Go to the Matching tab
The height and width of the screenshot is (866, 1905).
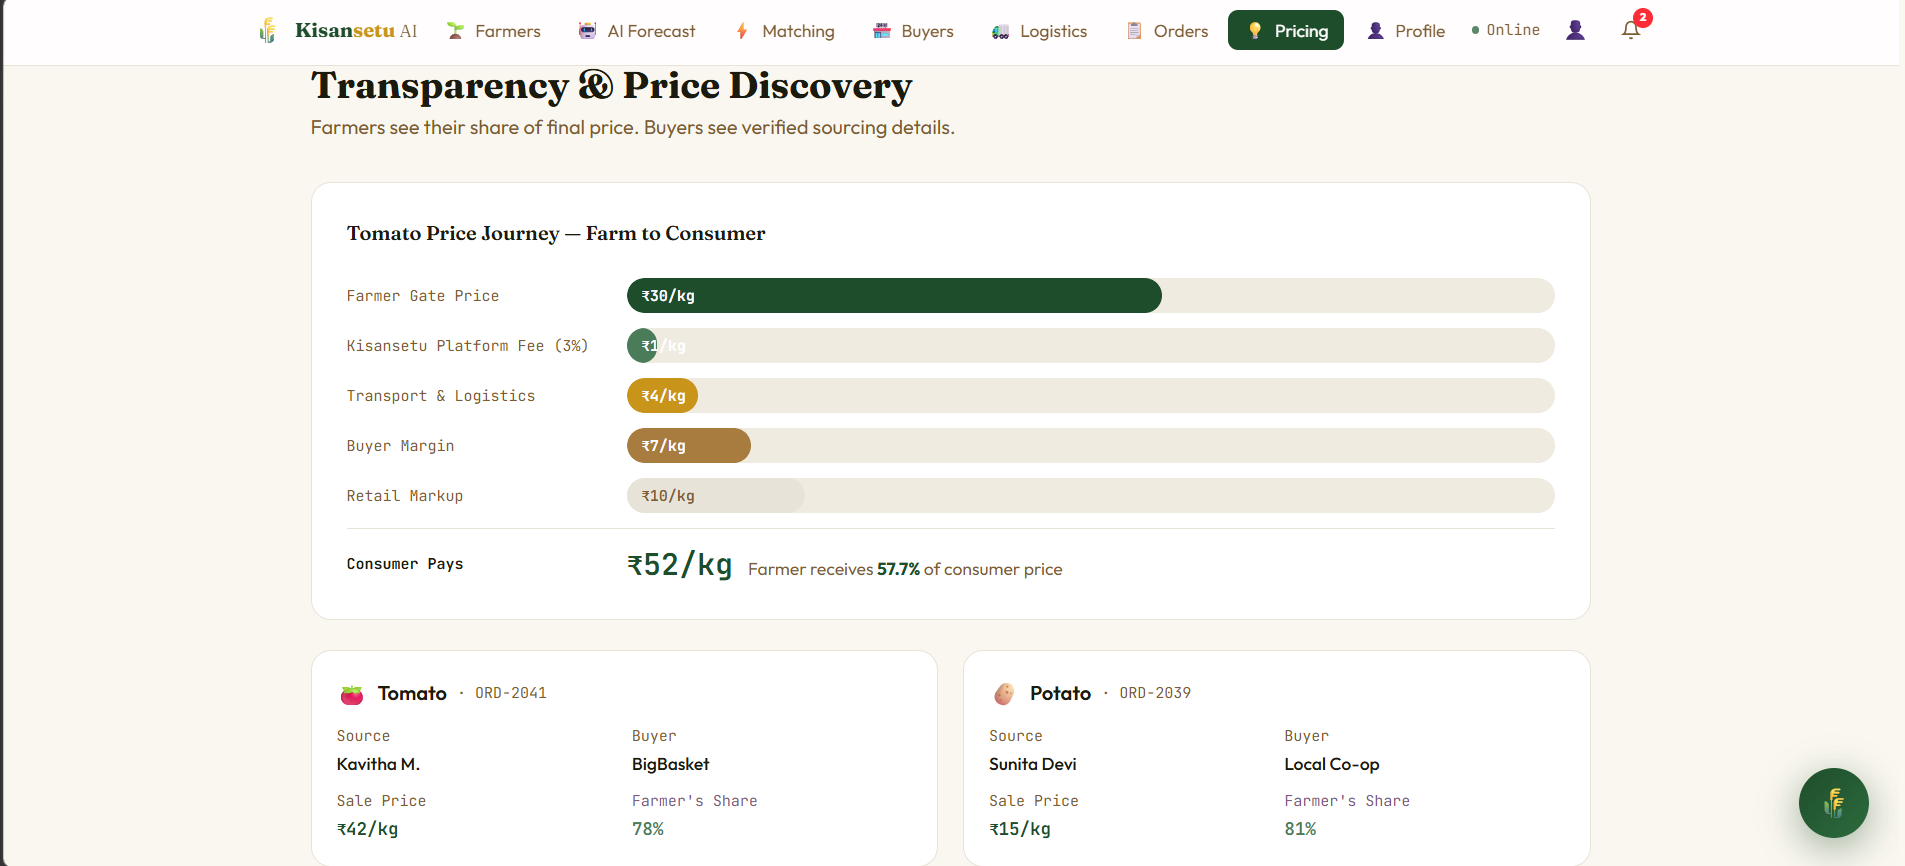click(x=784, y=31)
